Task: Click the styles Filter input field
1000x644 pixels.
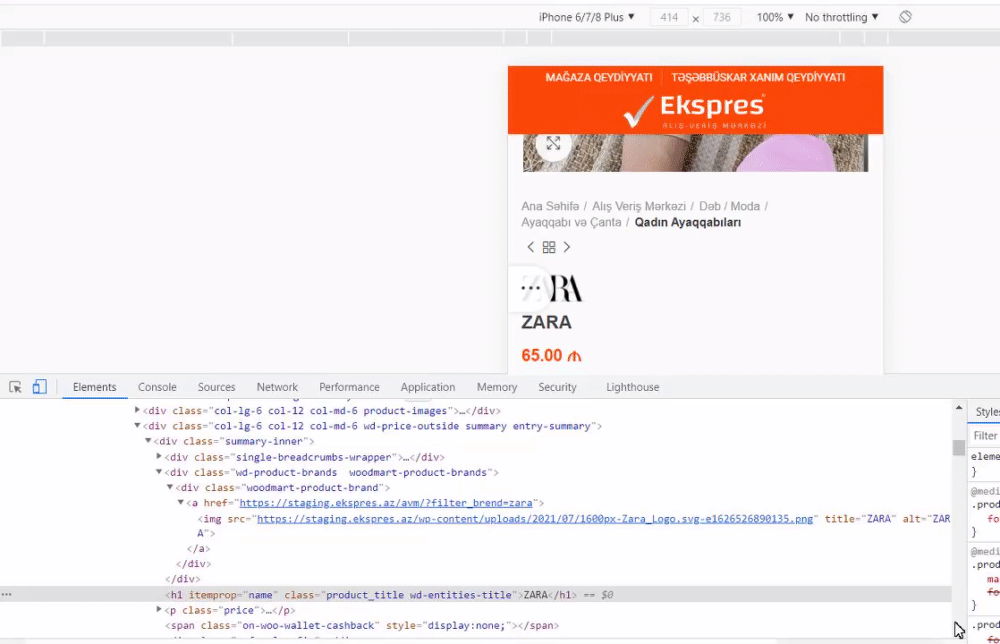Action: (x=985, y=435)
